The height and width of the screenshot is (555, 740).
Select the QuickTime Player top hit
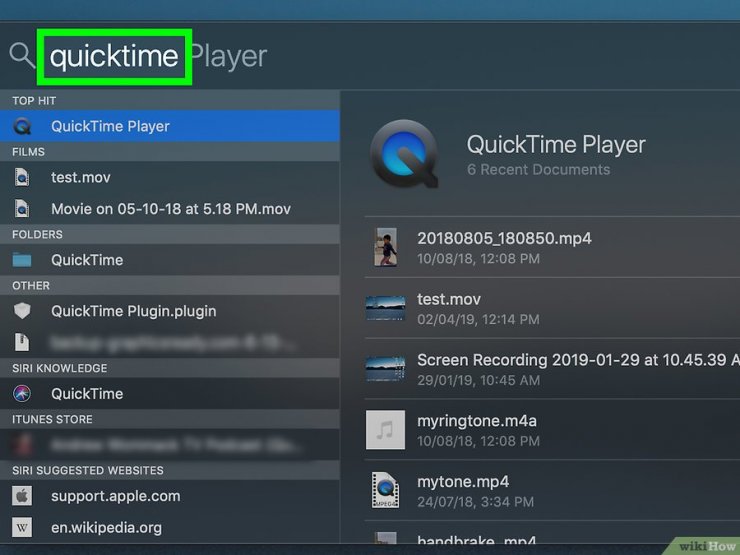pos(170,126)
